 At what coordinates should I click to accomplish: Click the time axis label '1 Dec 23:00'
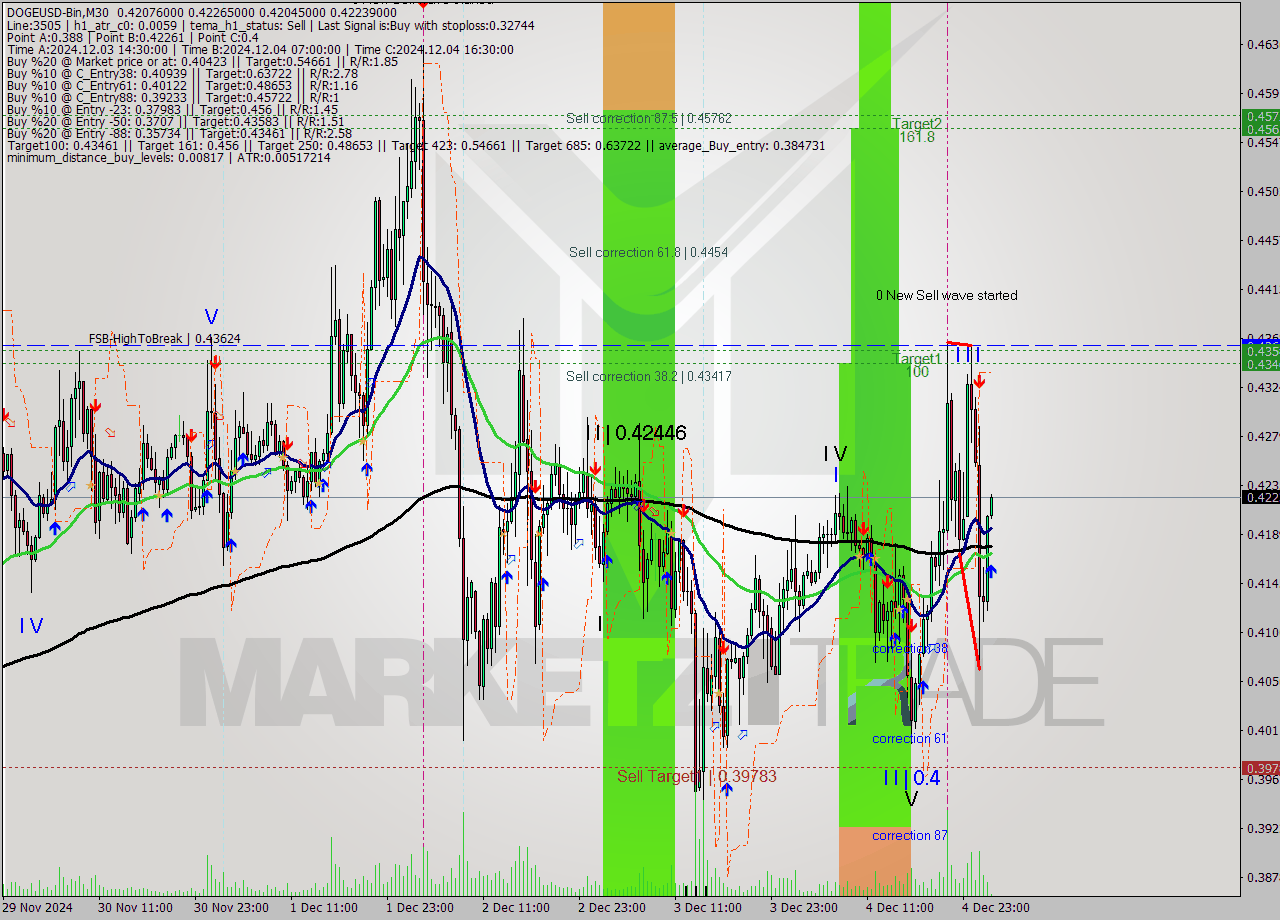tap(418, 908)
